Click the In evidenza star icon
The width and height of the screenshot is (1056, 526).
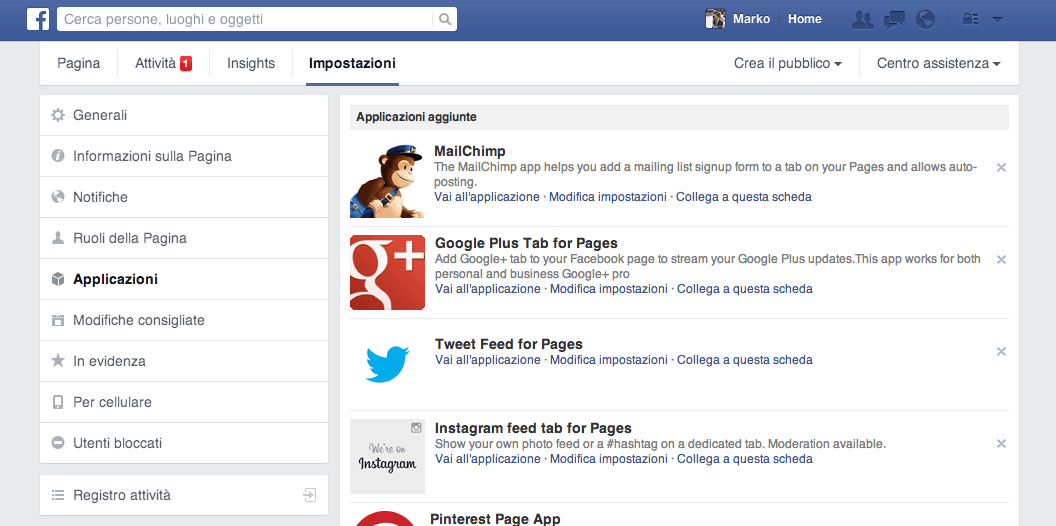(58, 361)
